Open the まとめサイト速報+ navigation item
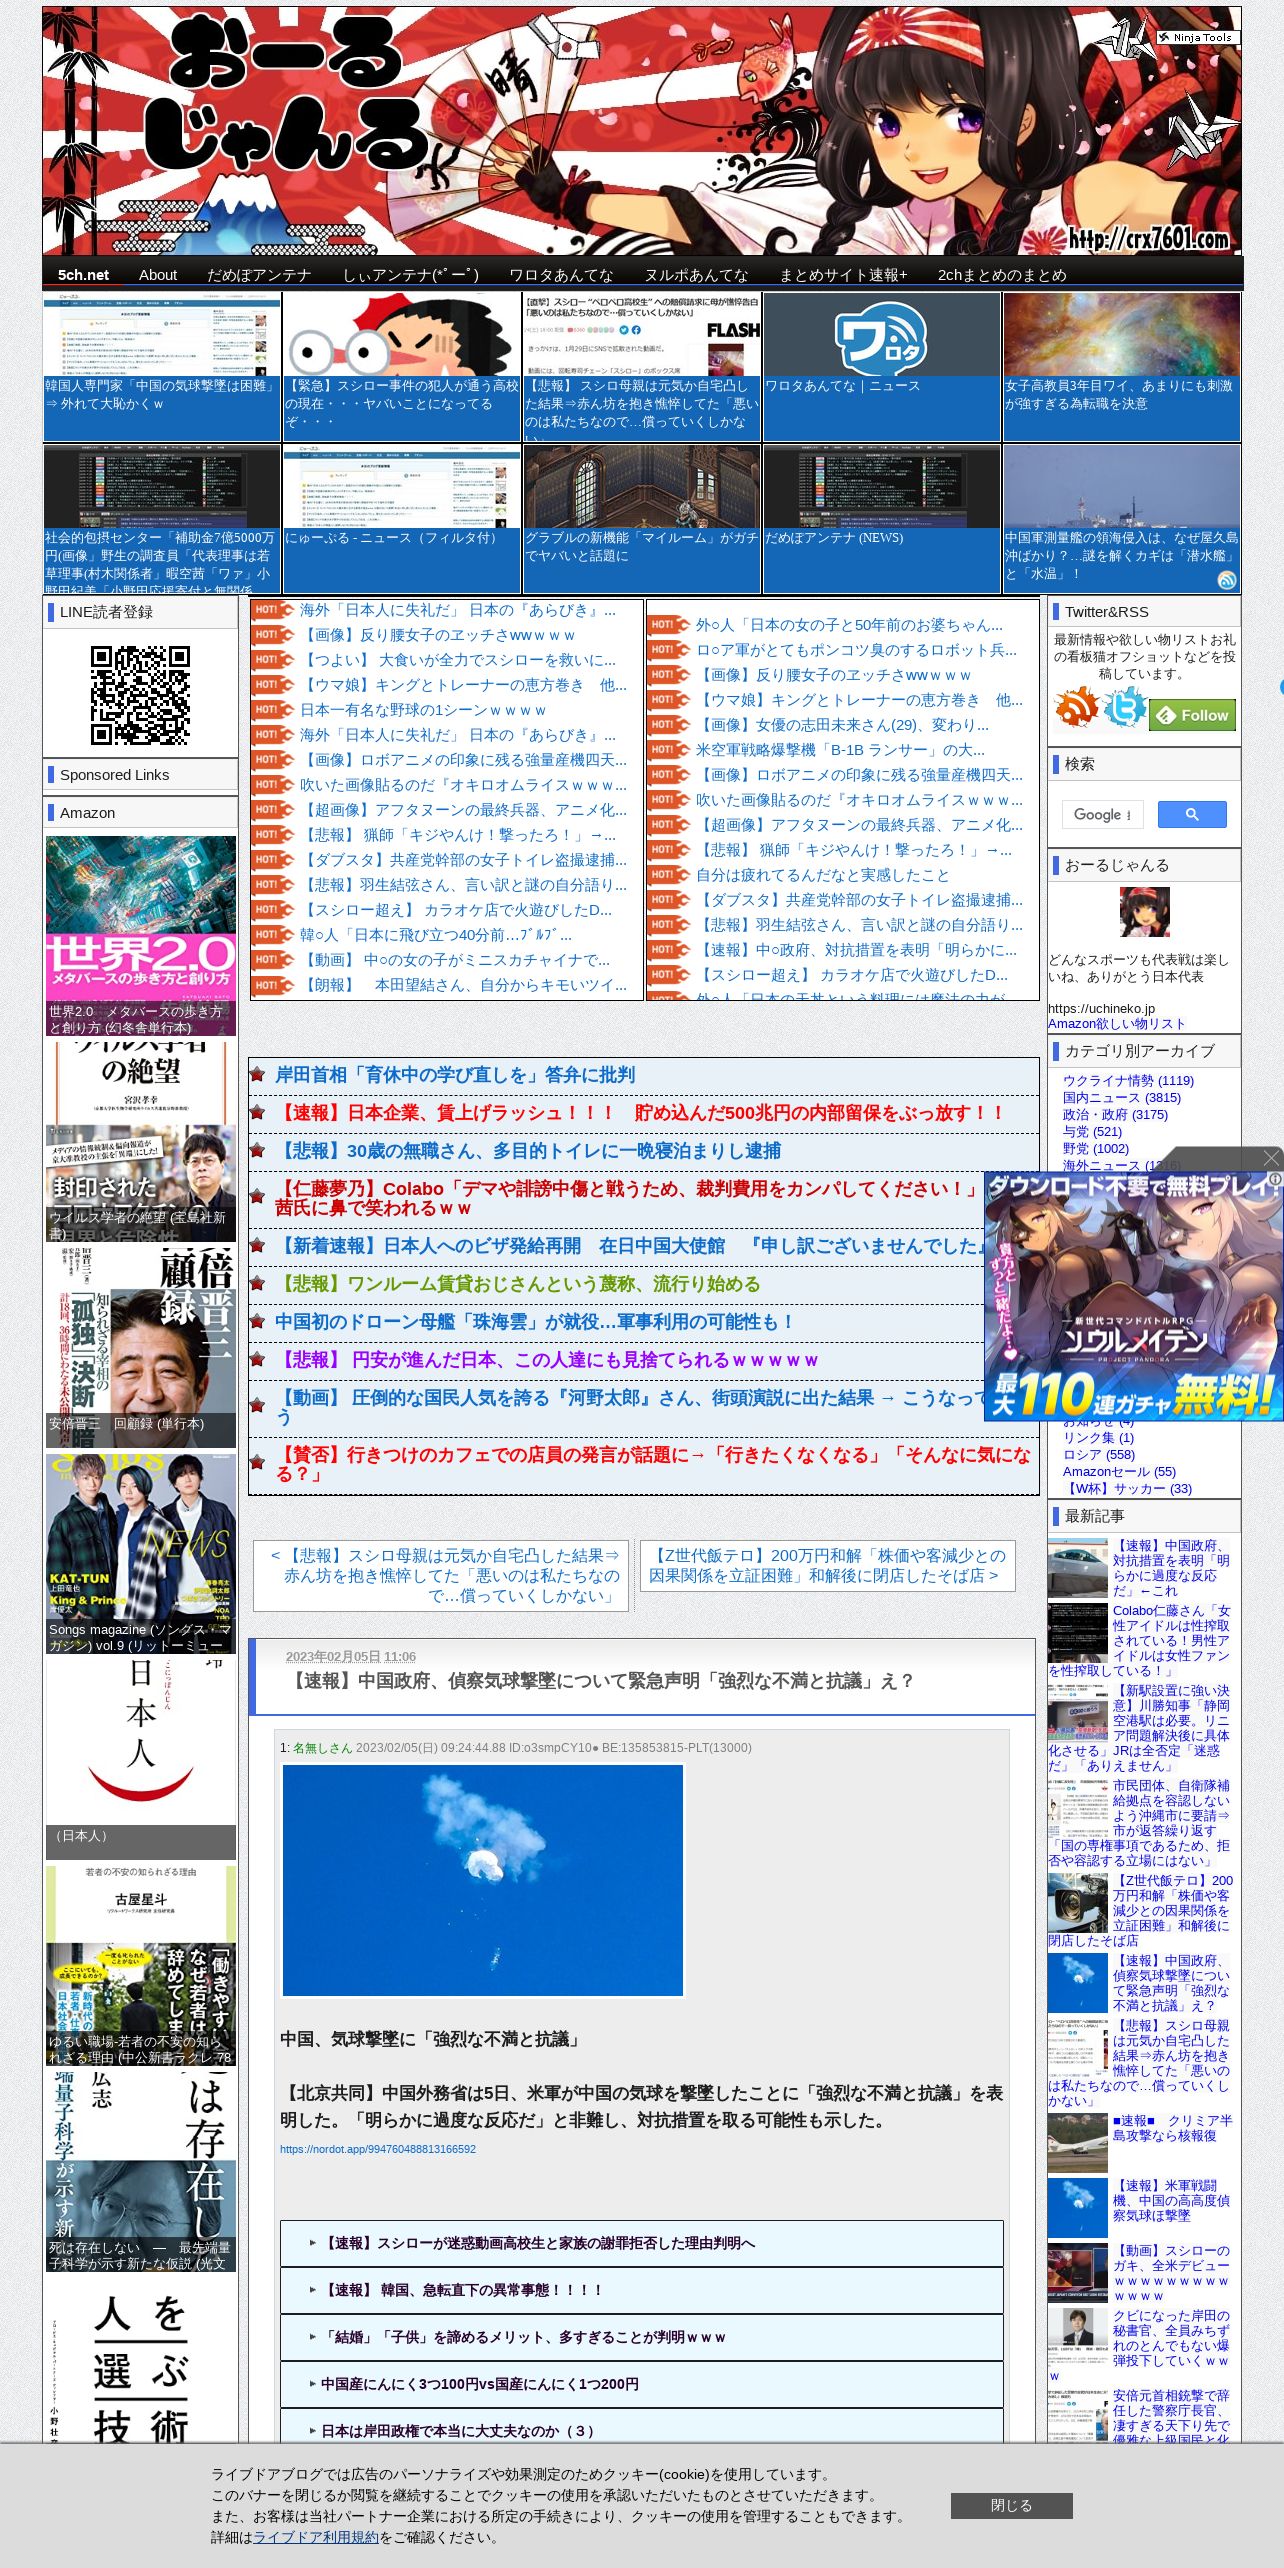1284x2568 pixels. pos(843,275)
